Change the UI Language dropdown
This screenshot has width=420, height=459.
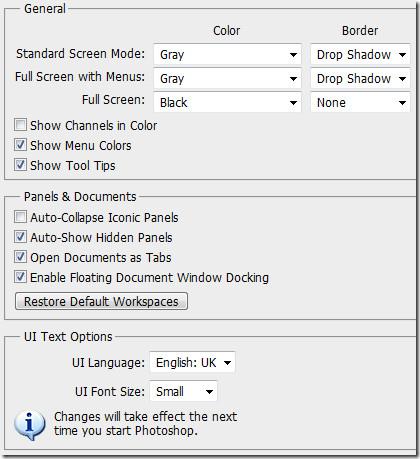click(192, 362)
